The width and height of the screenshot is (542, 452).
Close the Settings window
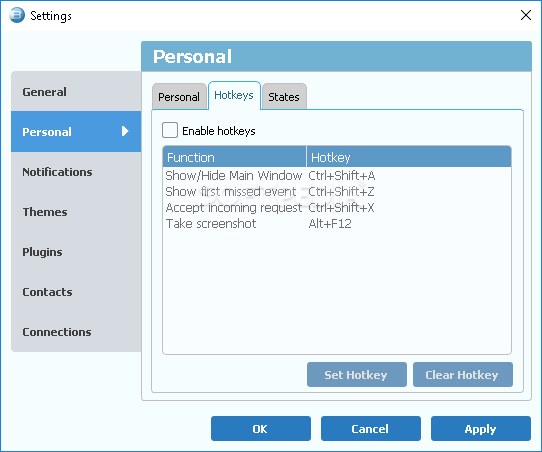tap(526, 15)
